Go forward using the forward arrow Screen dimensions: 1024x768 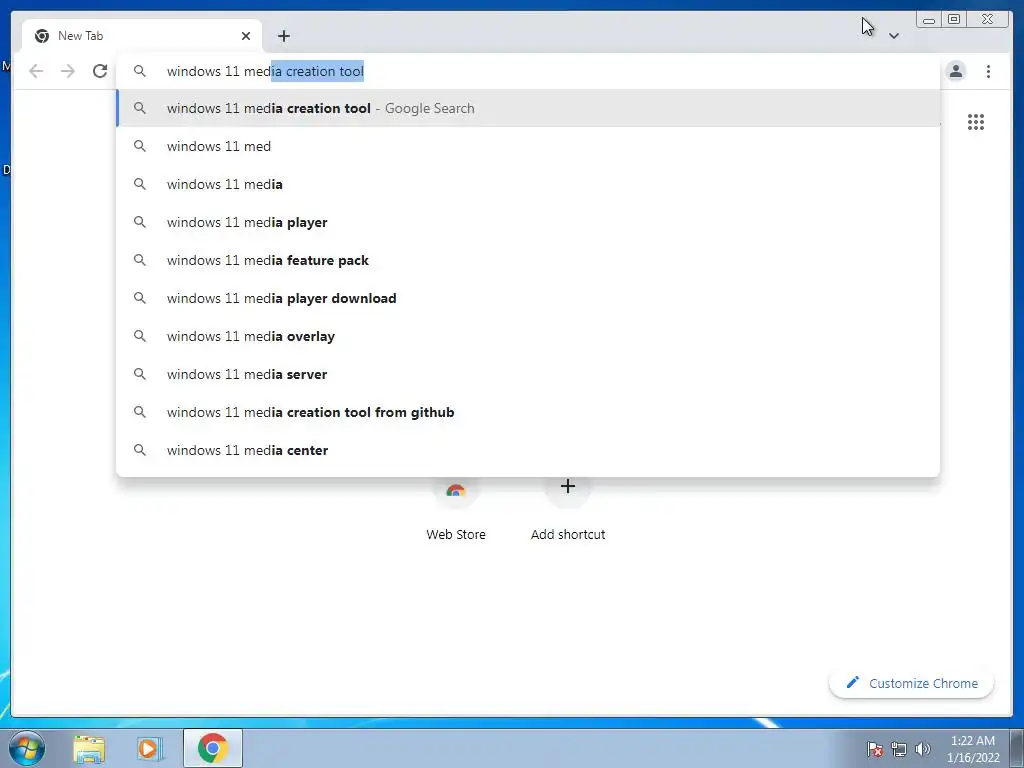coord(68,71)
